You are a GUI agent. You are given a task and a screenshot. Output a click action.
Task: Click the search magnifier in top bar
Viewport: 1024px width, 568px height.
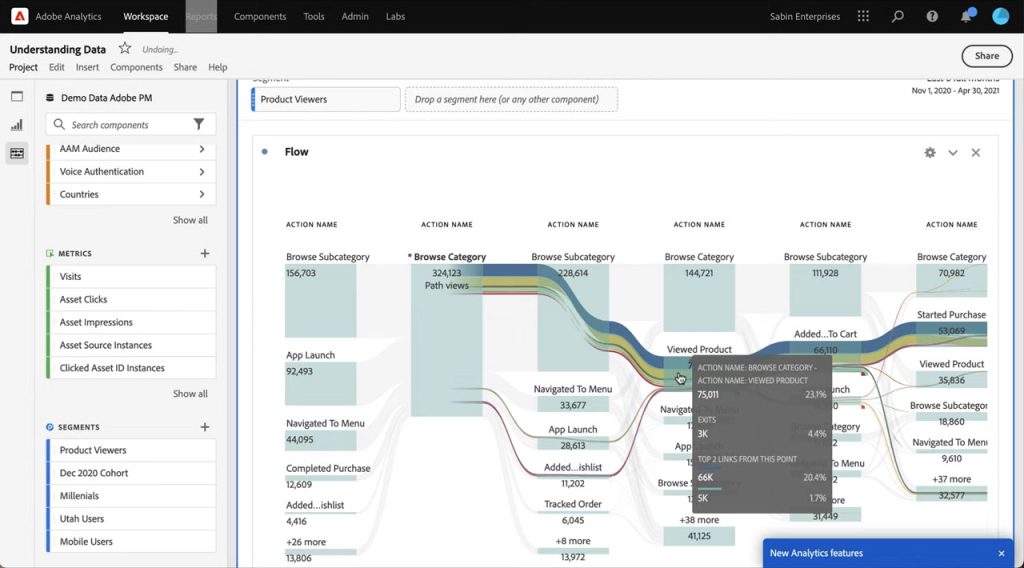898,16
